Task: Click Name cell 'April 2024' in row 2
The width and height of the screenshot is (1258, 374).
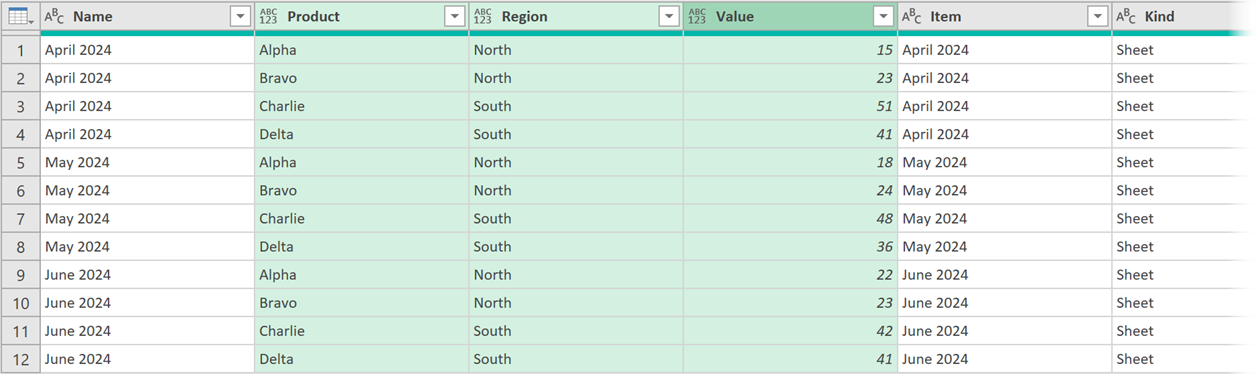Action: (x=148, y=78)
